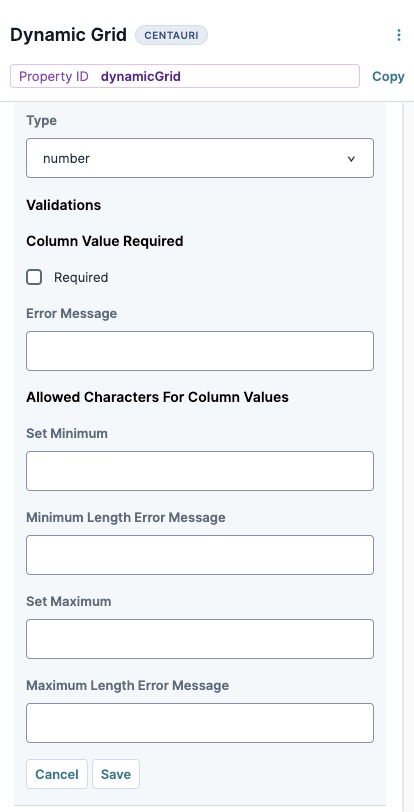Save the column settings
414x812 pixels.
click(116, 774)
